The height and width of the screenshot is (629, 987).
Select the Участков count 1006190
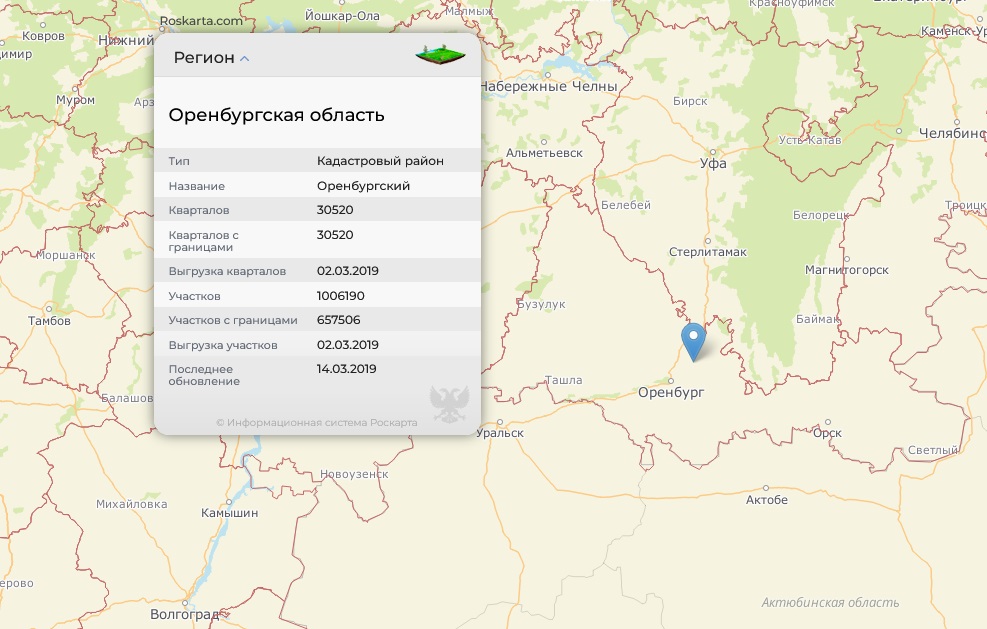click(340, 296)
